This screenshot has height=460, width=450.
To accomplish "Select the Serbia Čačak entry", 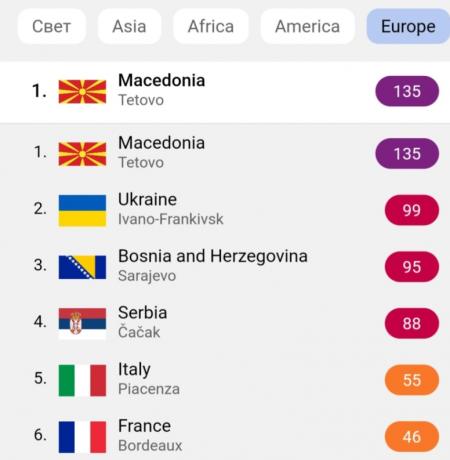I will pyautogui.click(x=225, y=323).
